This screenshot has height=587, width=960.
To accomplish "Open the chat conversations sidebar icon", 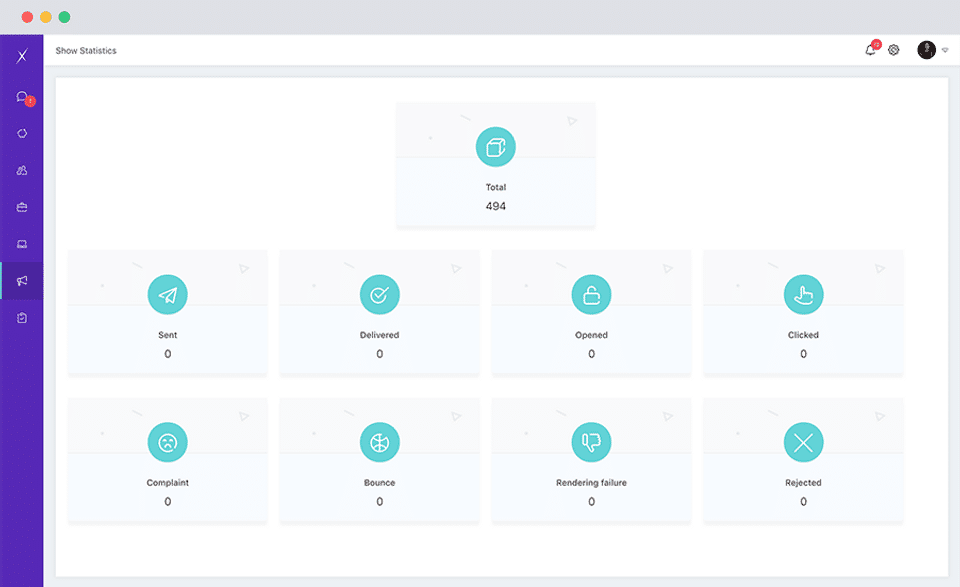I will pos(21,97).
